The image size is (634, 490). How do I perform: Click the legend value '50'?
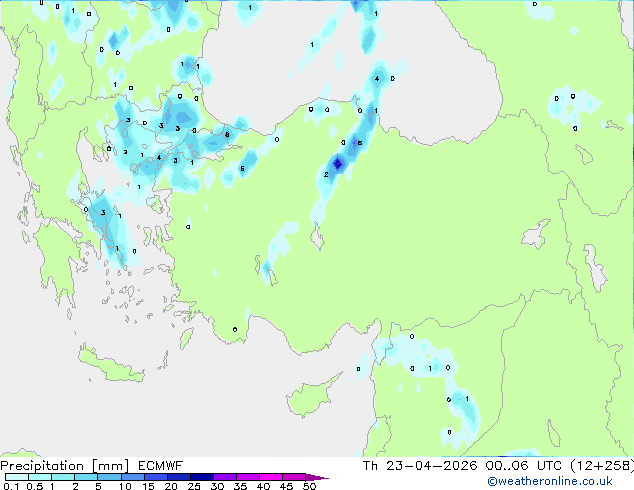pos(309,486)
